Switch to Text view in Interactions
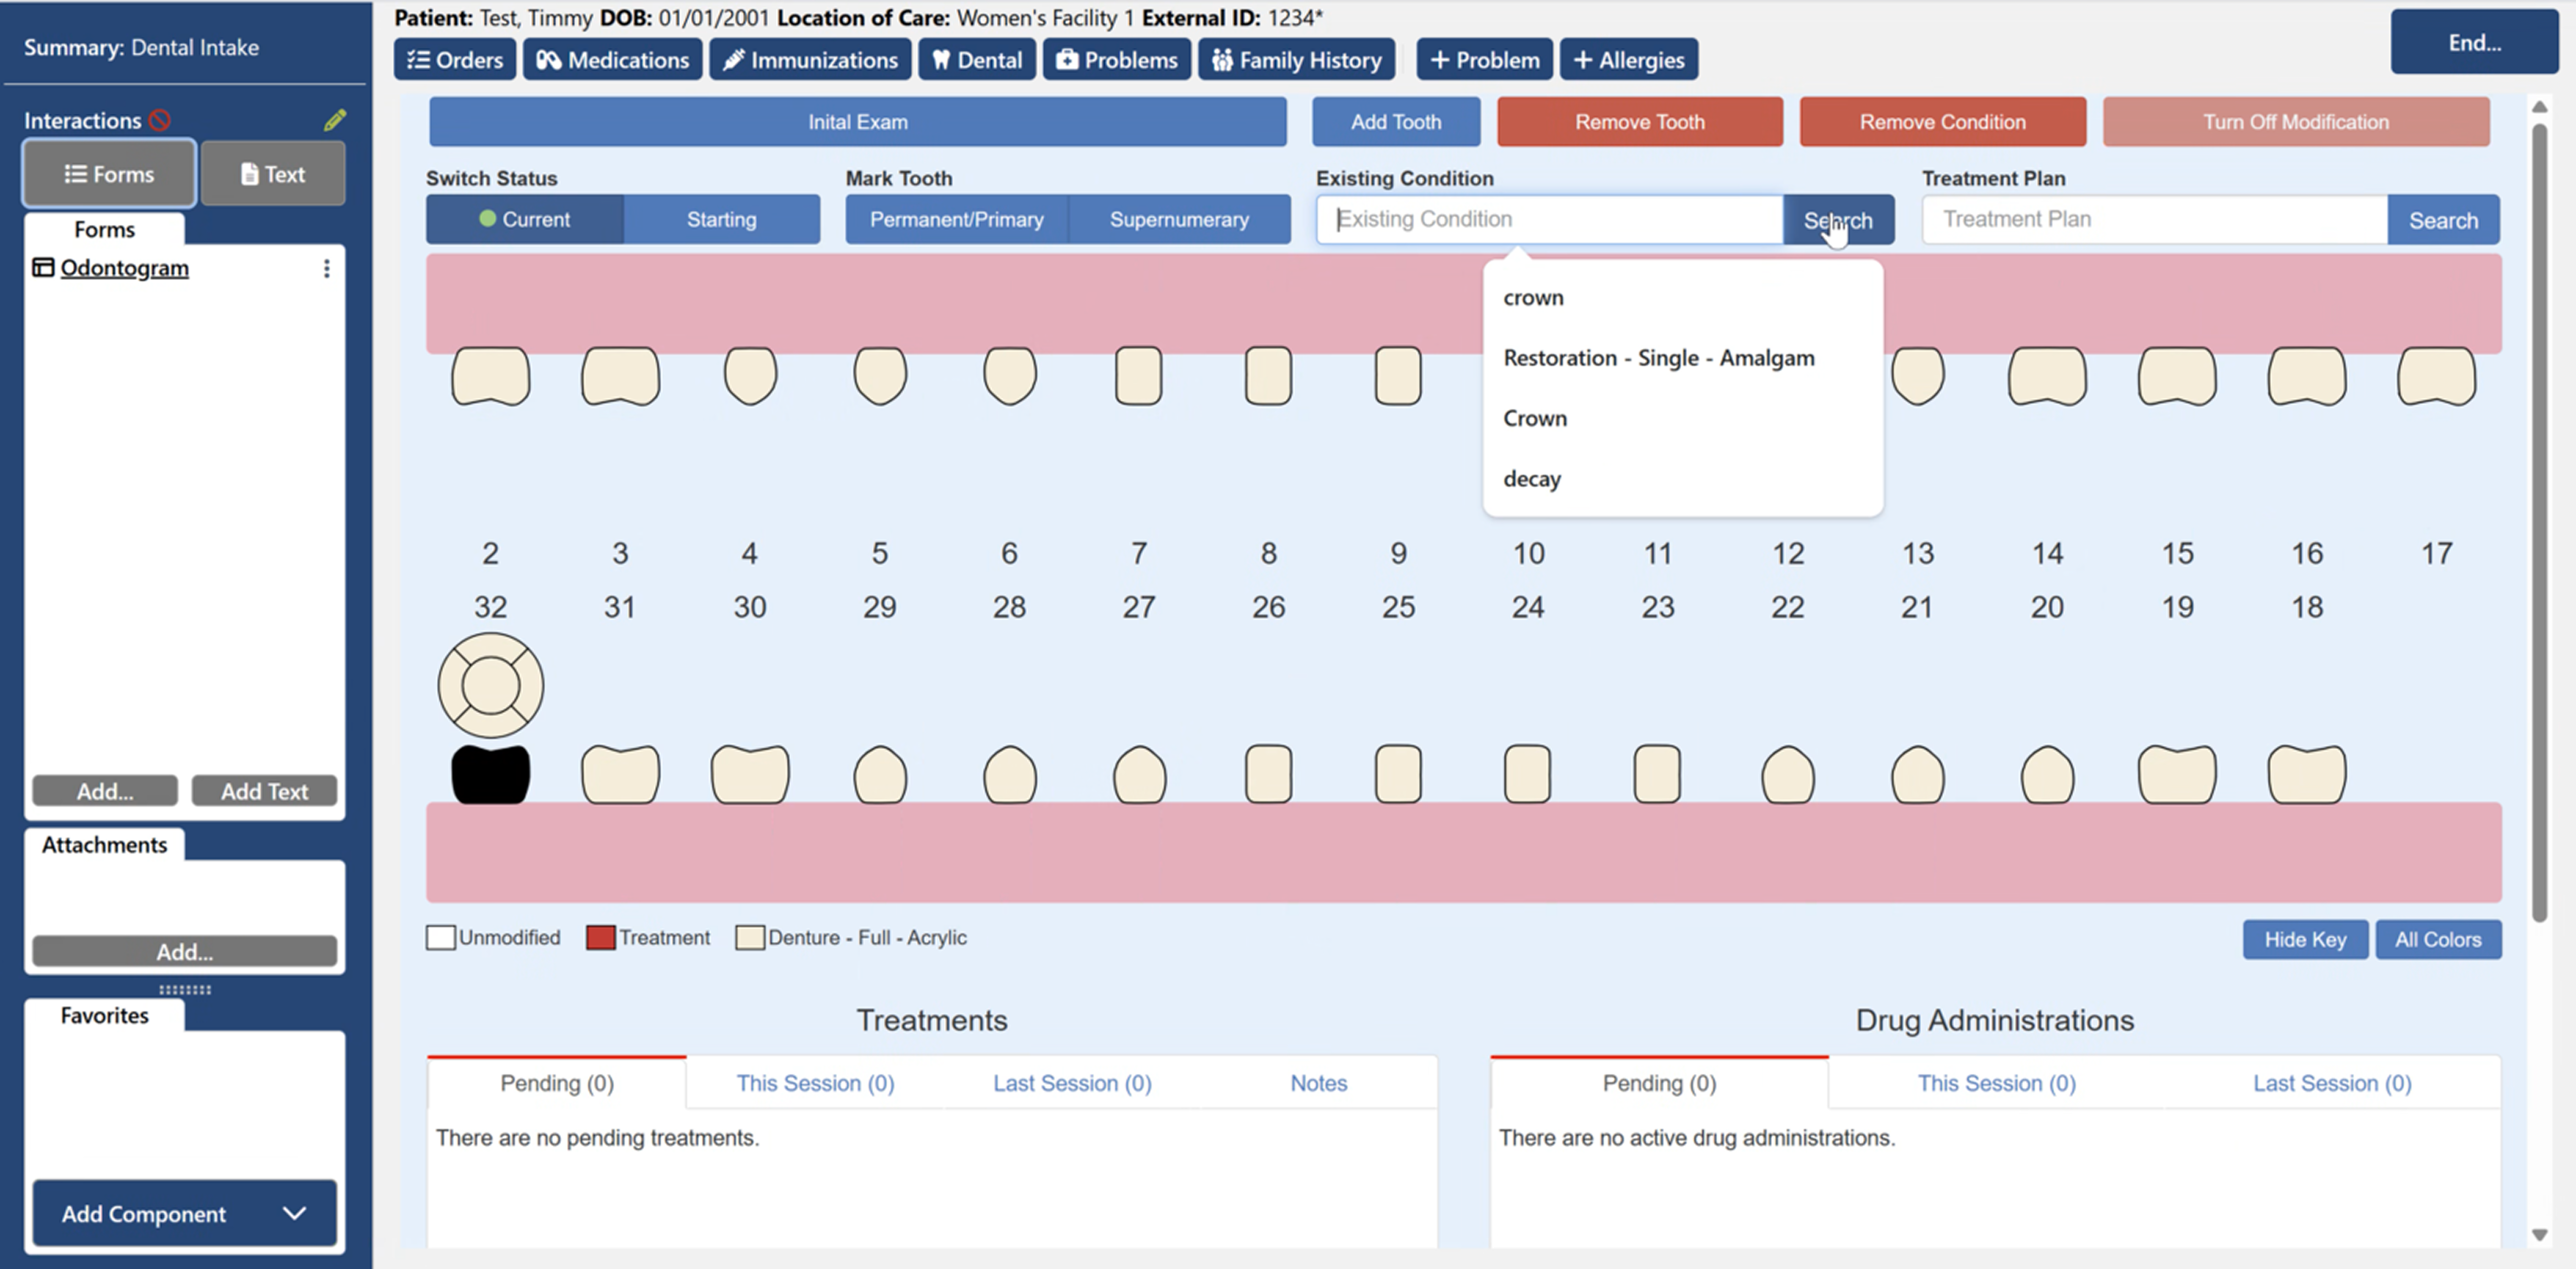 tap(273, 174)
